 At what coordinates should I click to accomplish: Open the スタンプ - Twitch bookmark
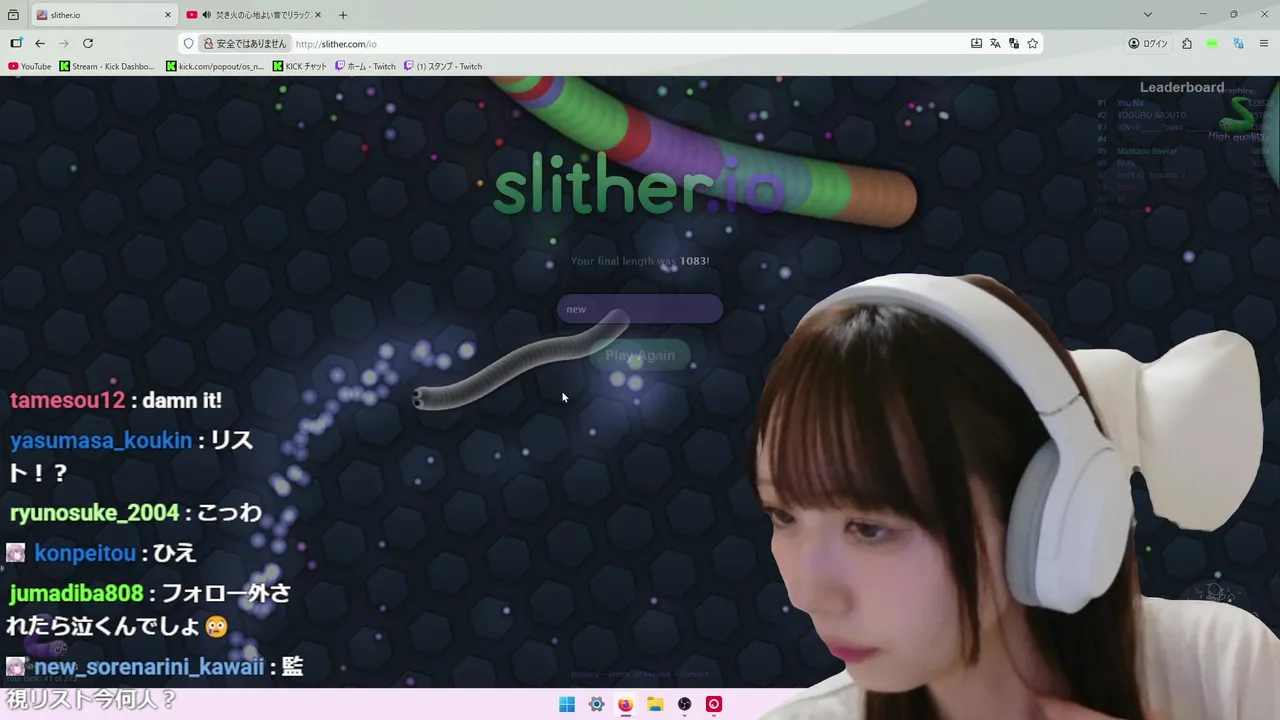(443, 66)
